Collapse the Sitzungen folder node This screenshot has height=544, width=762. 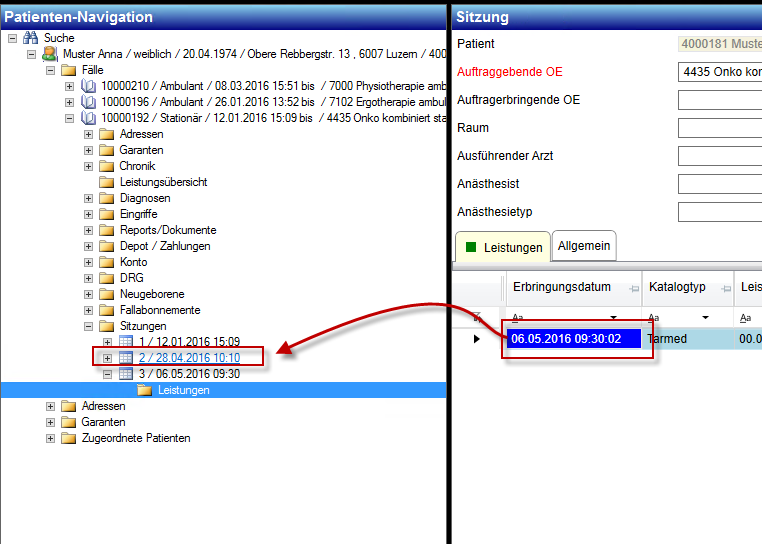[x=88, y=327]
